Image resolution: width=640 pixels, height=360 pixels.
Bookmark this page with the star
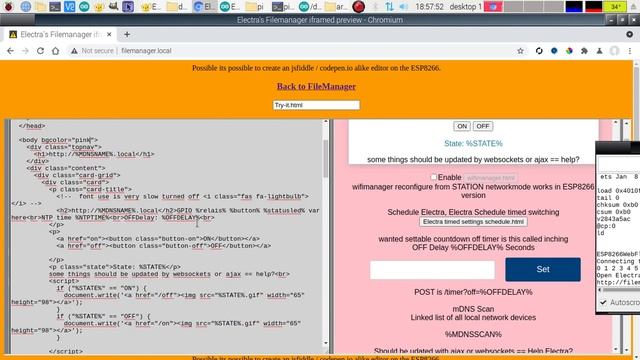click(x=520, y=51)
